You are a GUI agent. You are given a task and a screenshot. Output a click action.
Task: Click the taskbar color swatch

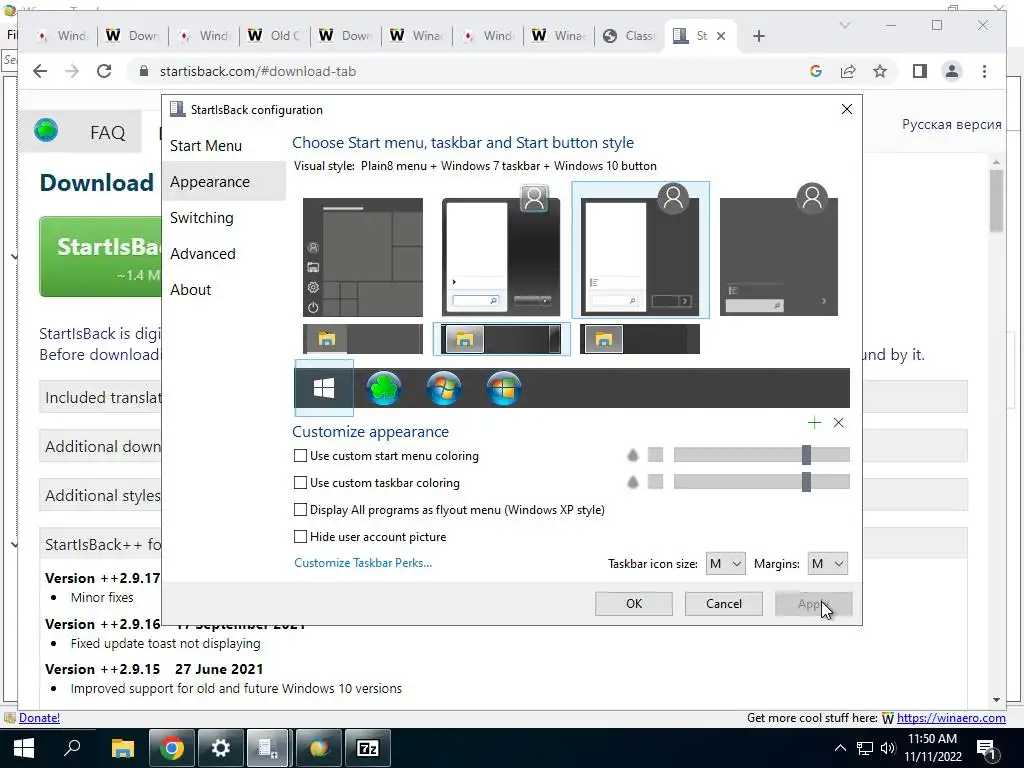[x=655, y=481]
